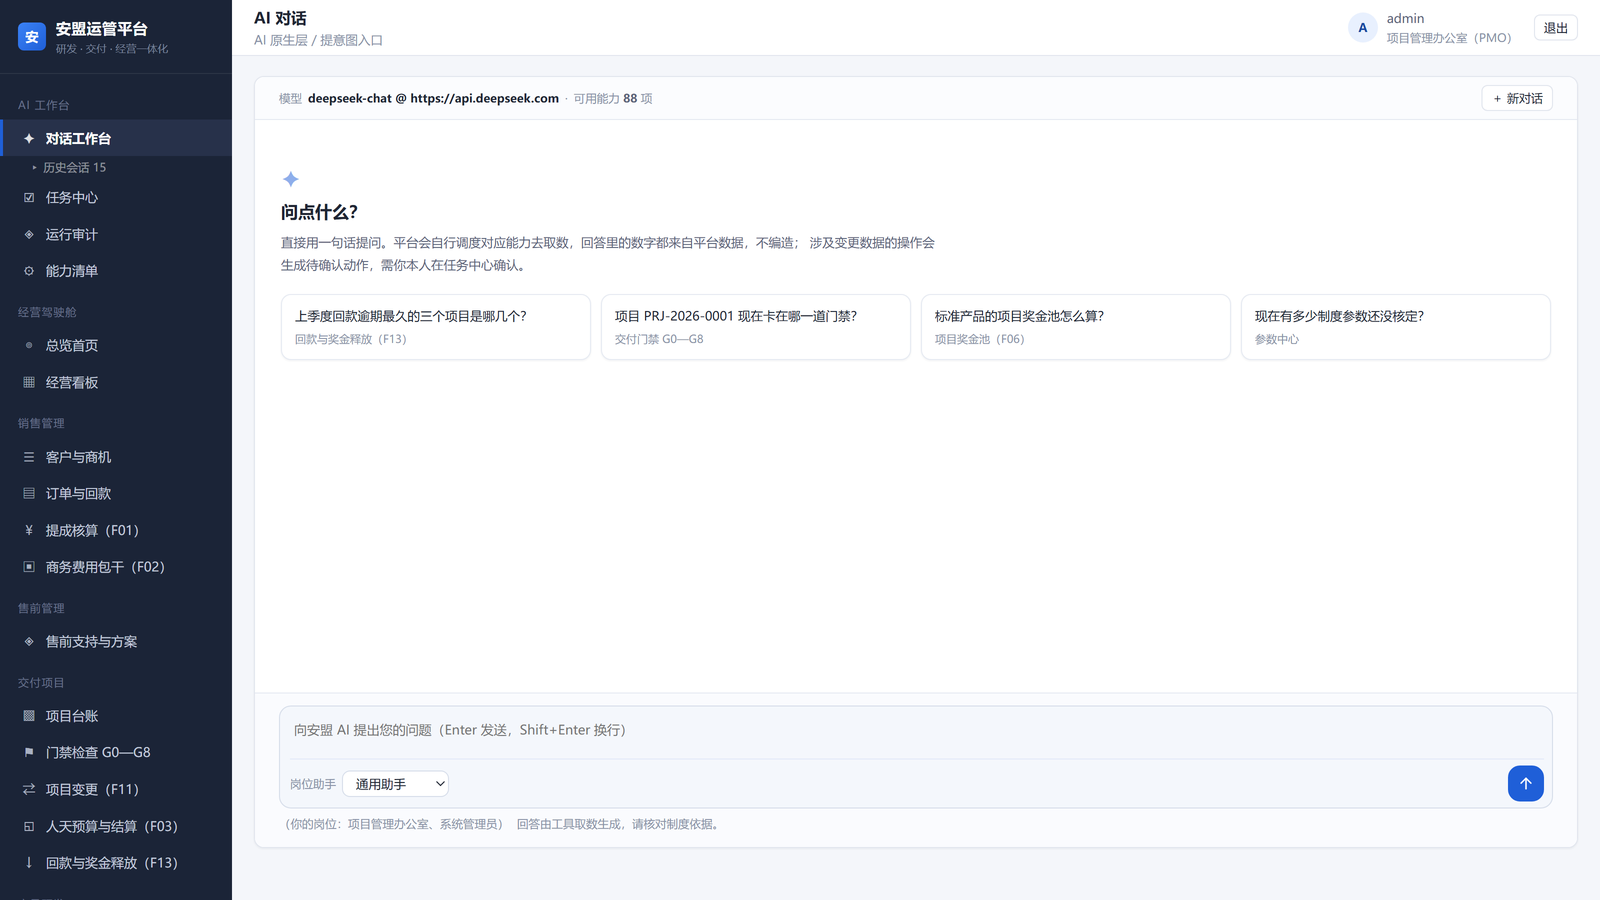Screen dimensions: 1600x900
Task: Click the 退出 button
Action: 1555,28
